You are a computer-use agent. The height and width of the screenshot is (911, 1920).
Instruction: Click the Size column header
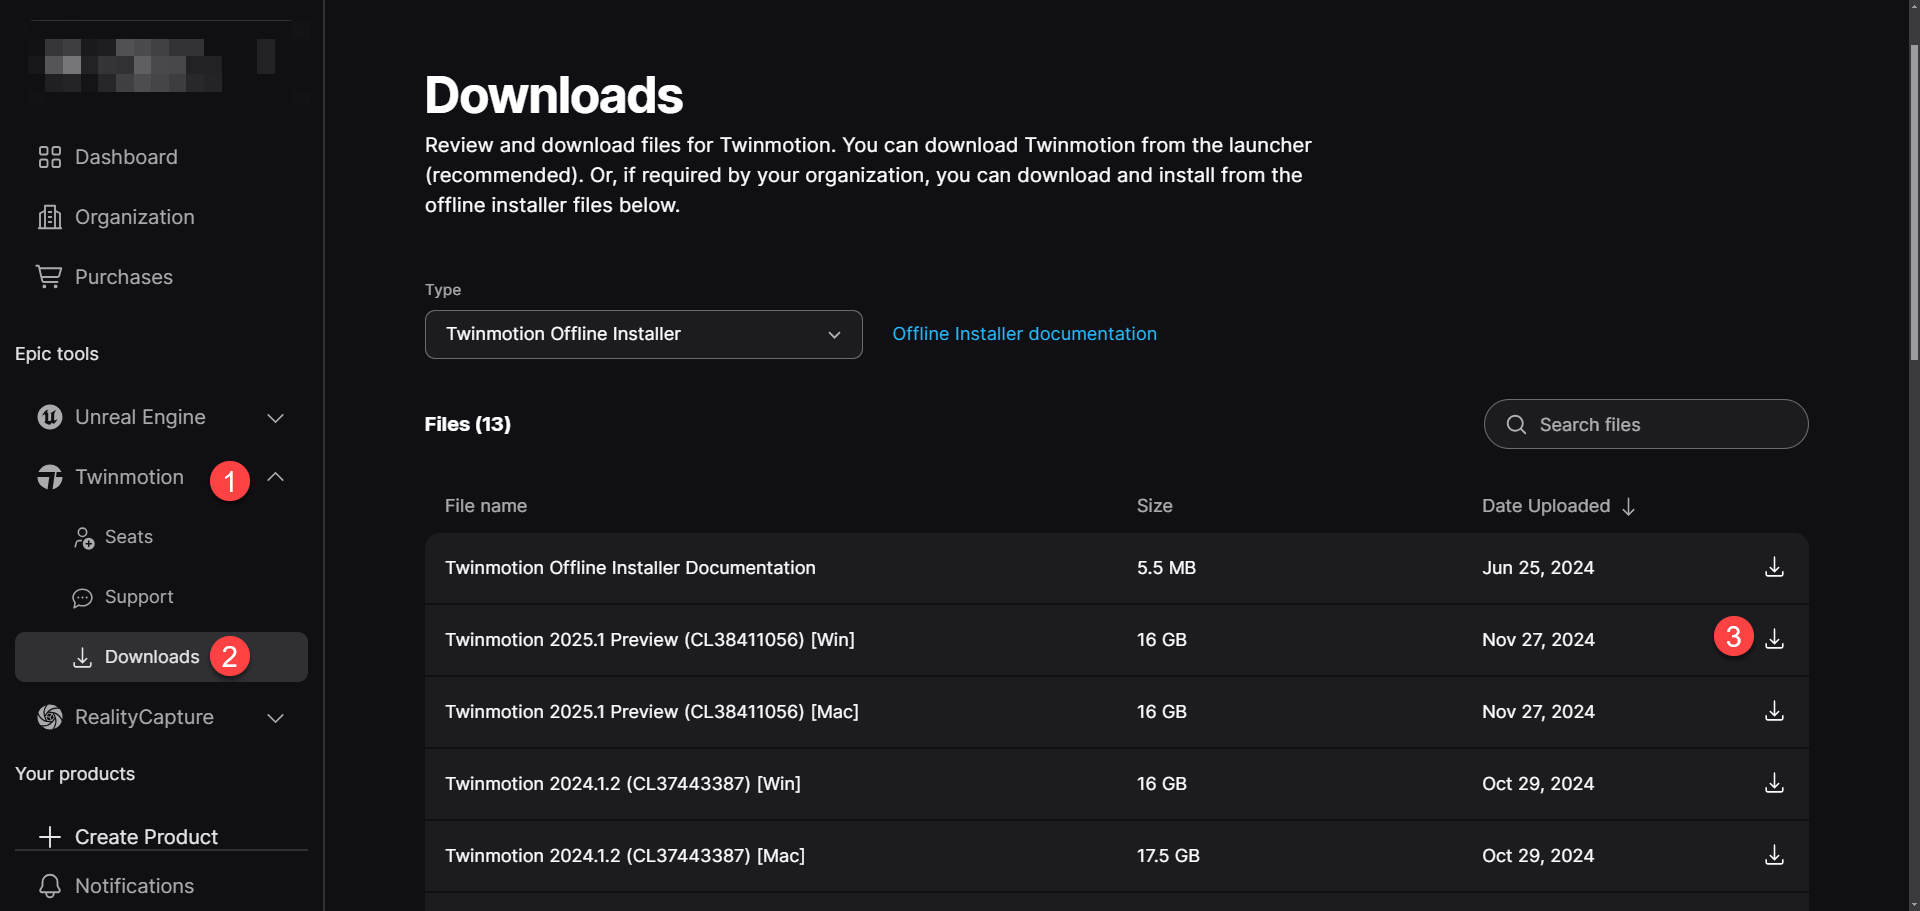(1154, 506)
